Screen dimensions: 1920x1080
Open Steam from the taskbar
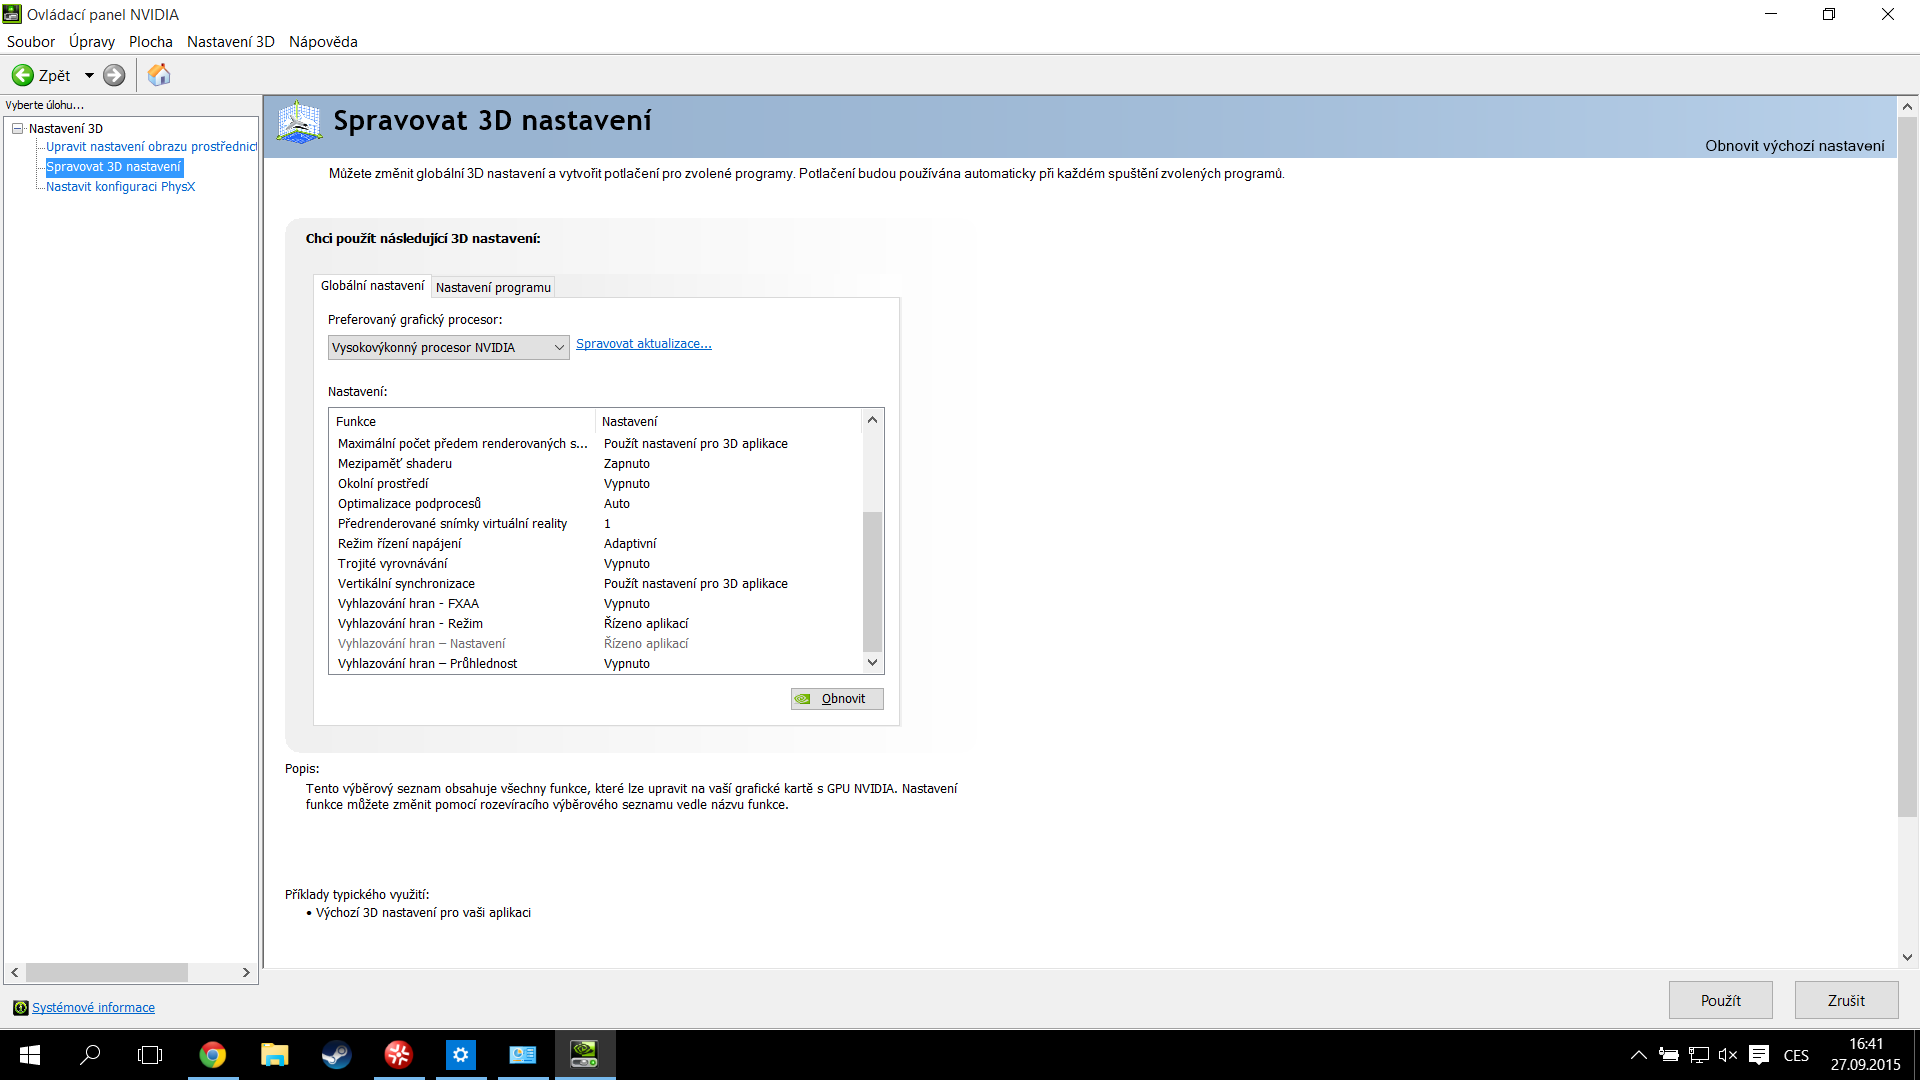pyautogui.click(x=336, y=1055)
